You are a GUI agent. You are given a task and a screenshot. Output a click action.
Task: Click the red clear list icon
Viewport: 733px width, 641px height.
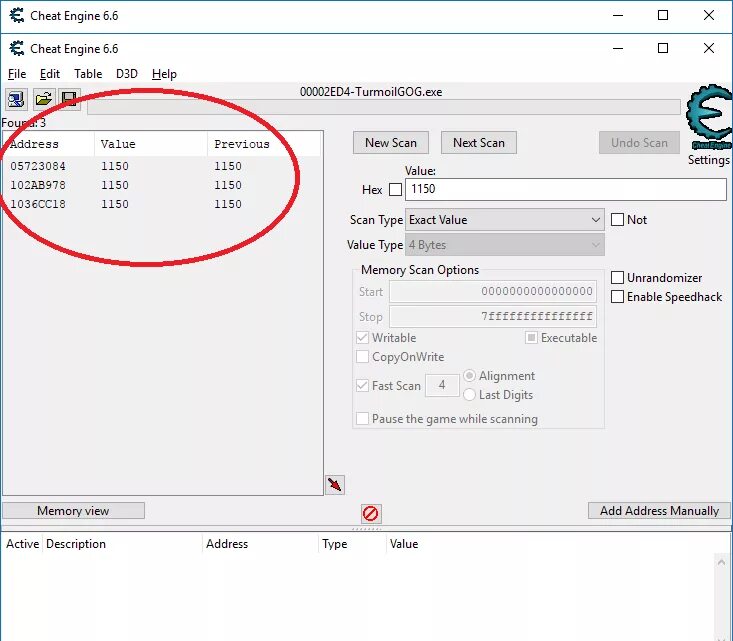[x=371, y=513]
